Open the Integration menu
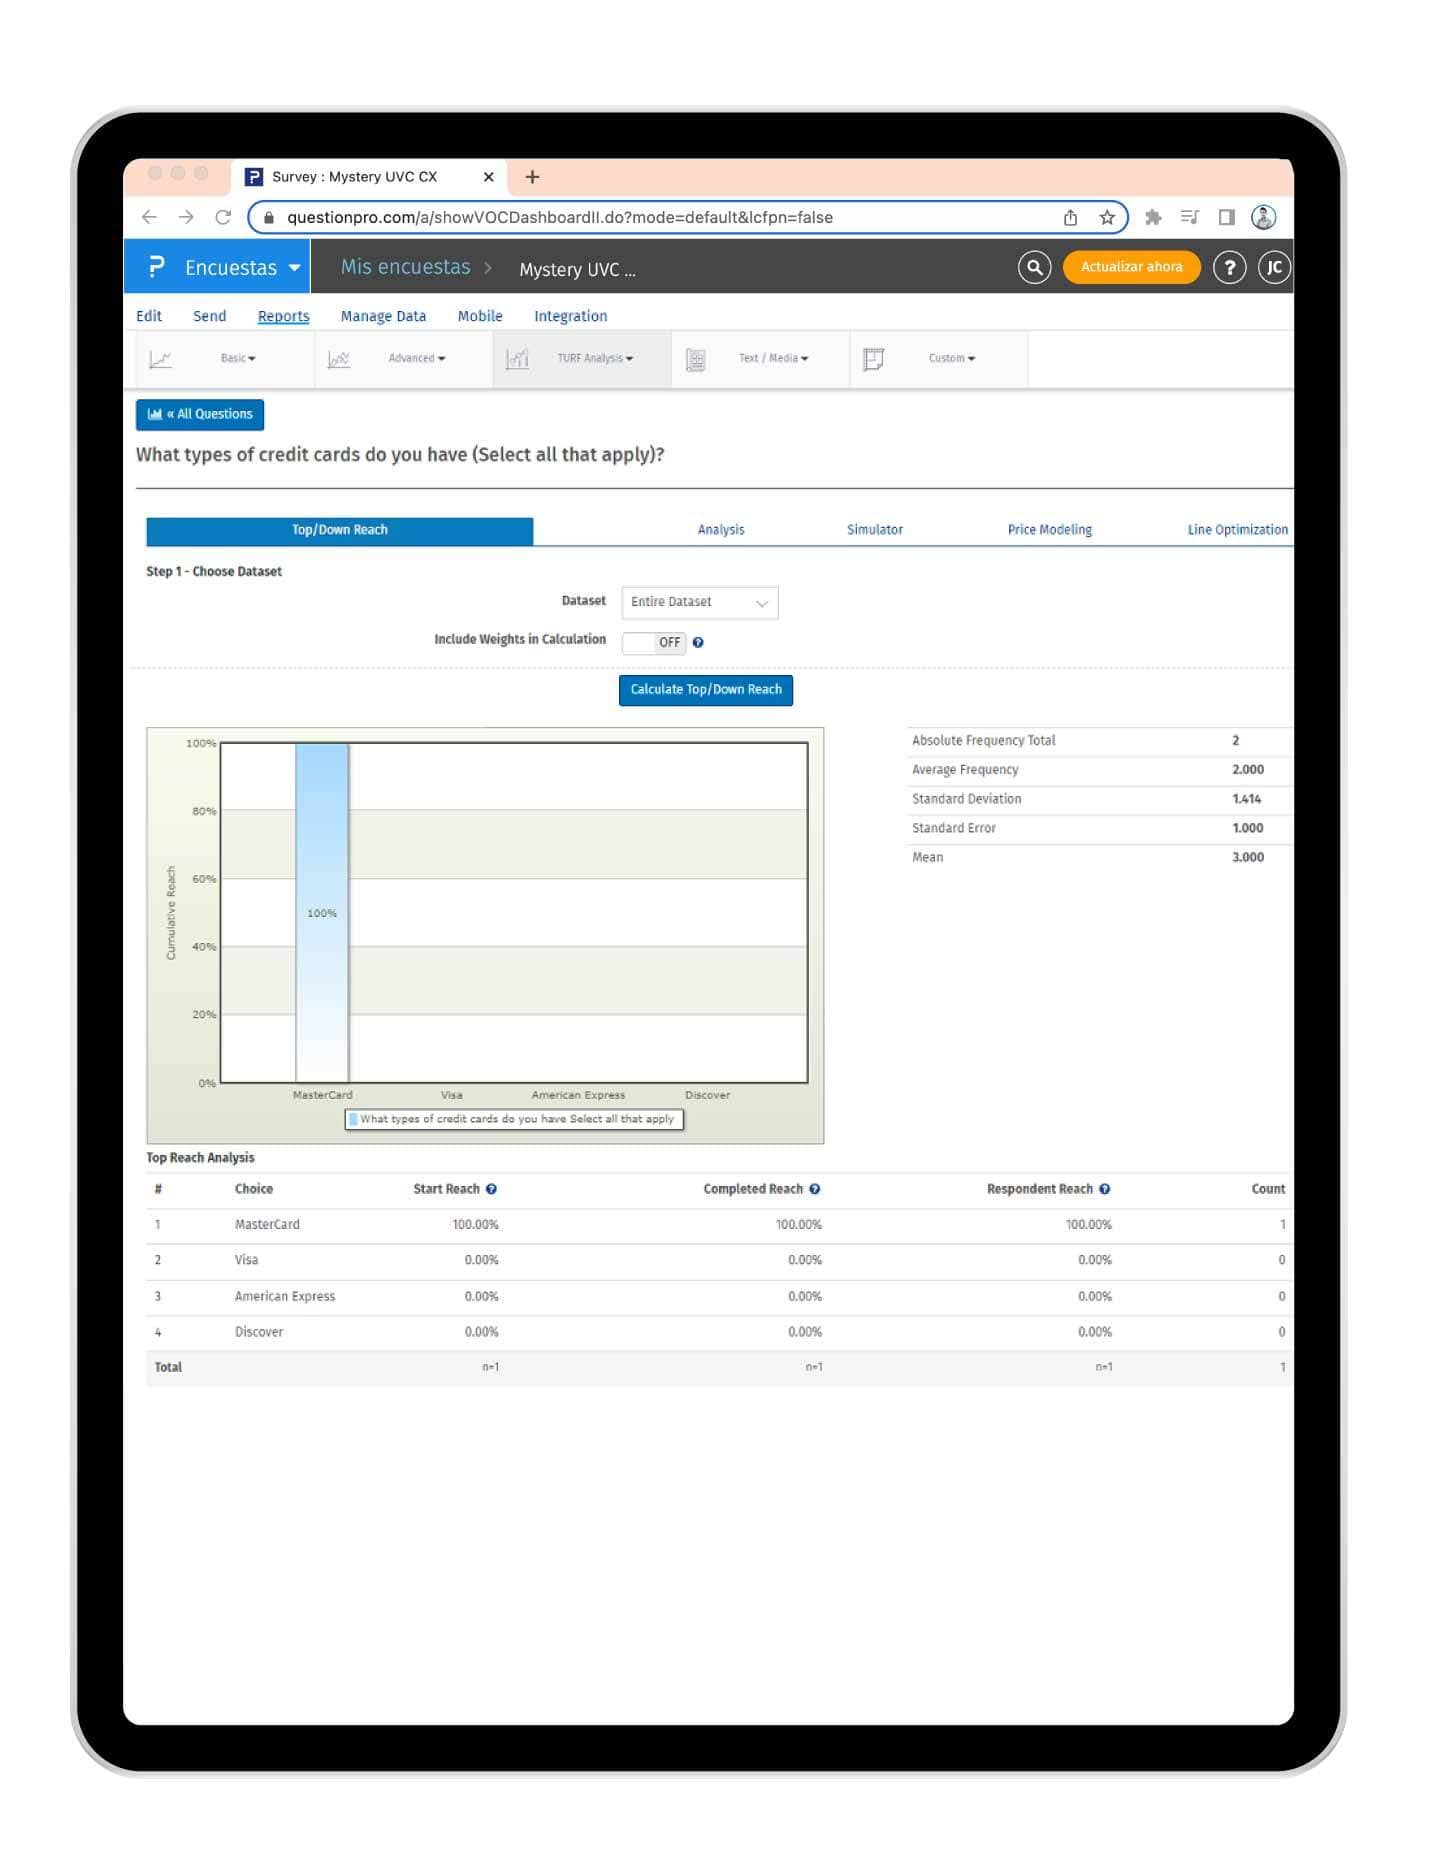 point(571,316)
